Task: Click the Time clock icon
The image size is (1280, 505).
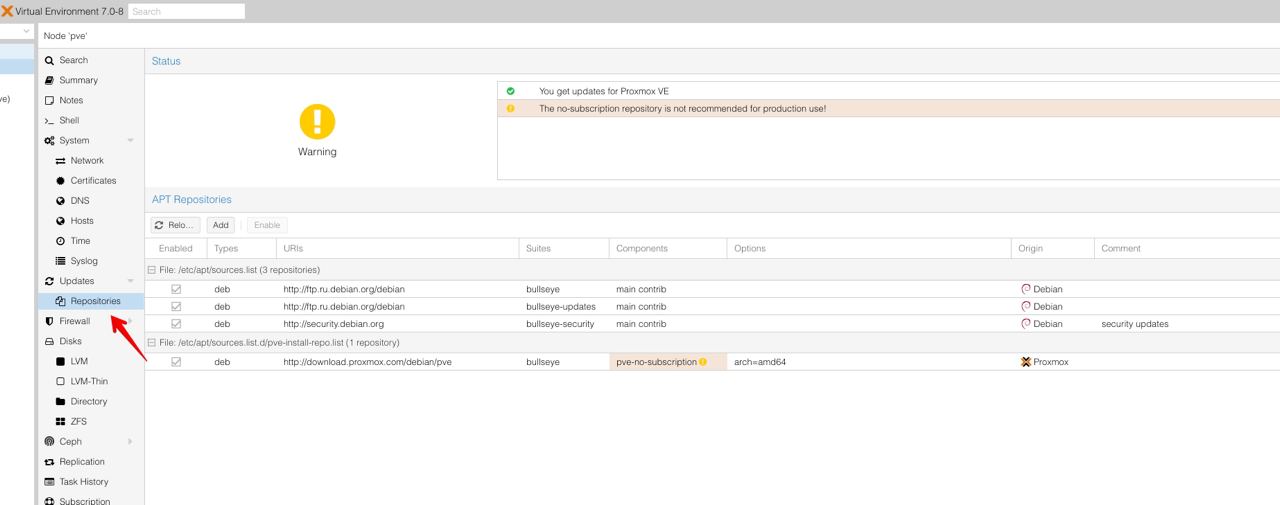Action: (60, 241)
